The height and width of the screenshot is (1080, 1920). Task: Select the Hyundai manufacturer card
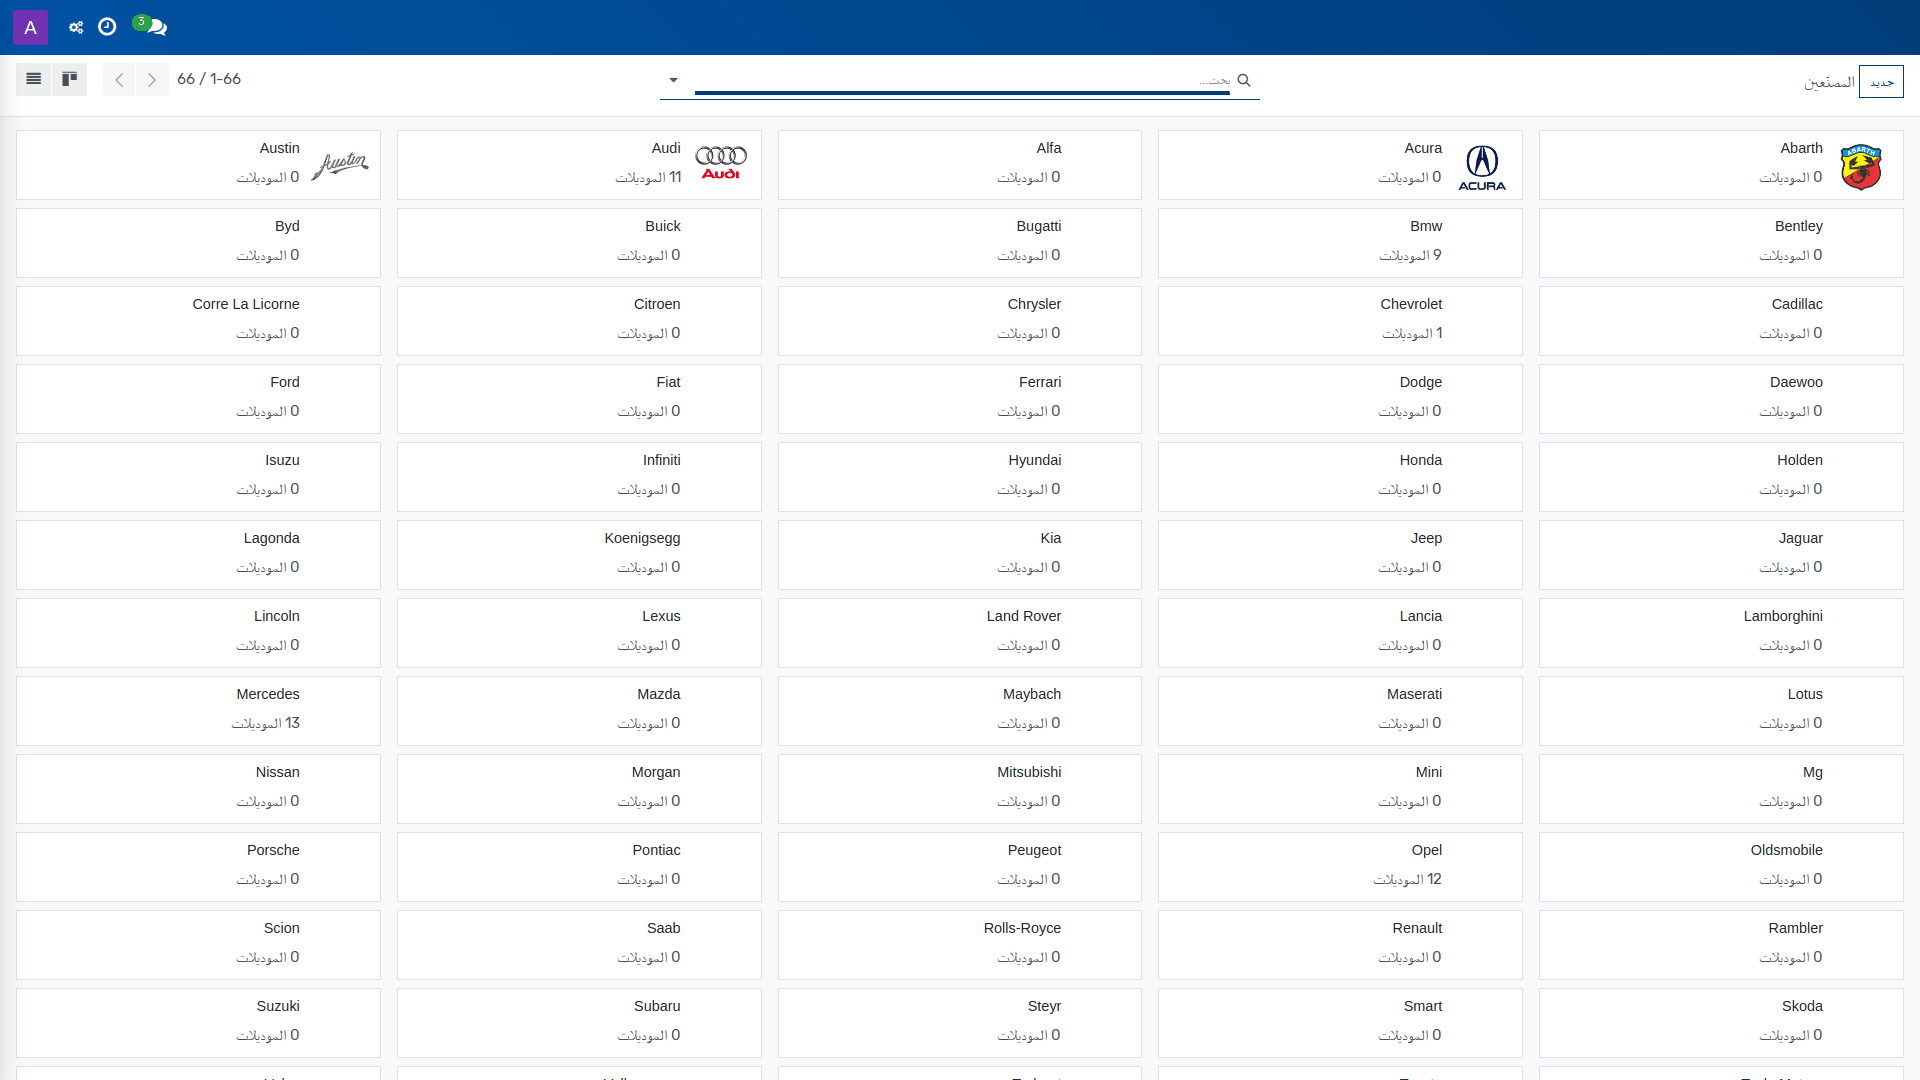pyautogui.click(x=960, y=477)
